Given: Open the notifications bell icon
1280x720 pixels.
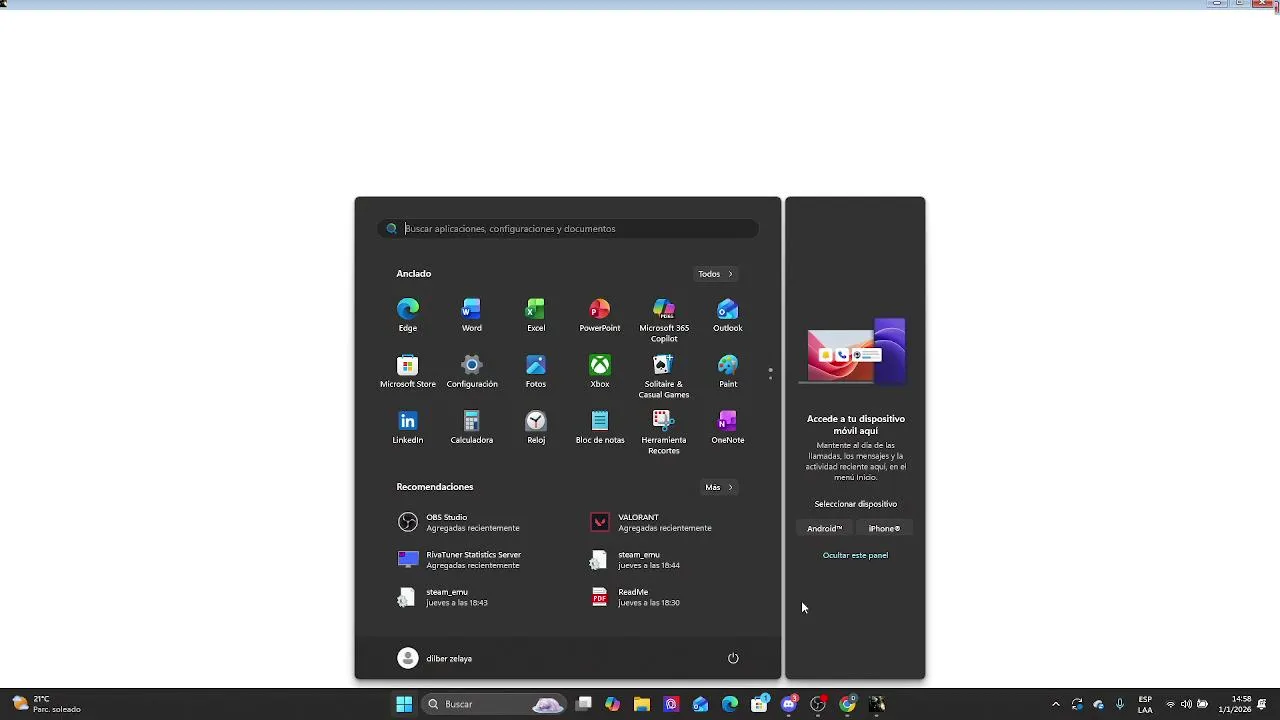Looking at the screenshot, I should click(x=1263, y=704).
